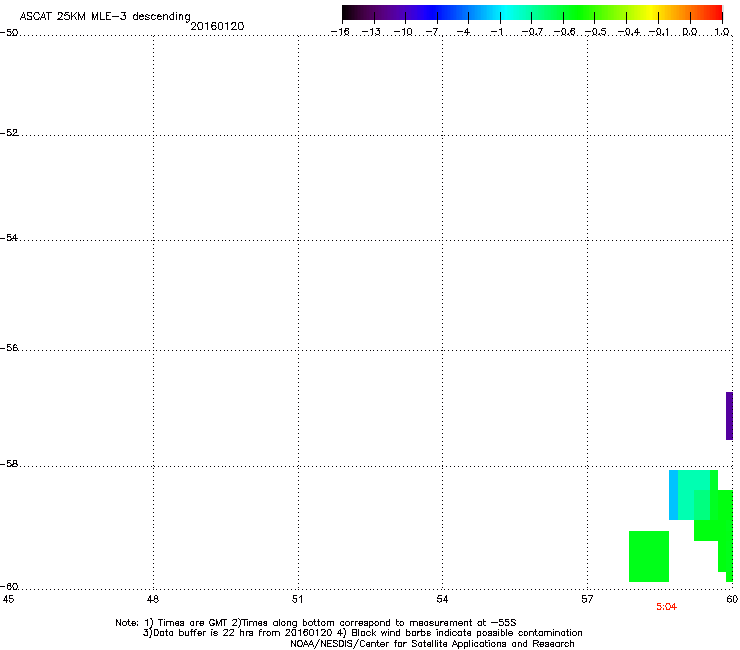Click the purple data strip near longitude 60
This screenshot has height=650, width=740.
point(729,416)
